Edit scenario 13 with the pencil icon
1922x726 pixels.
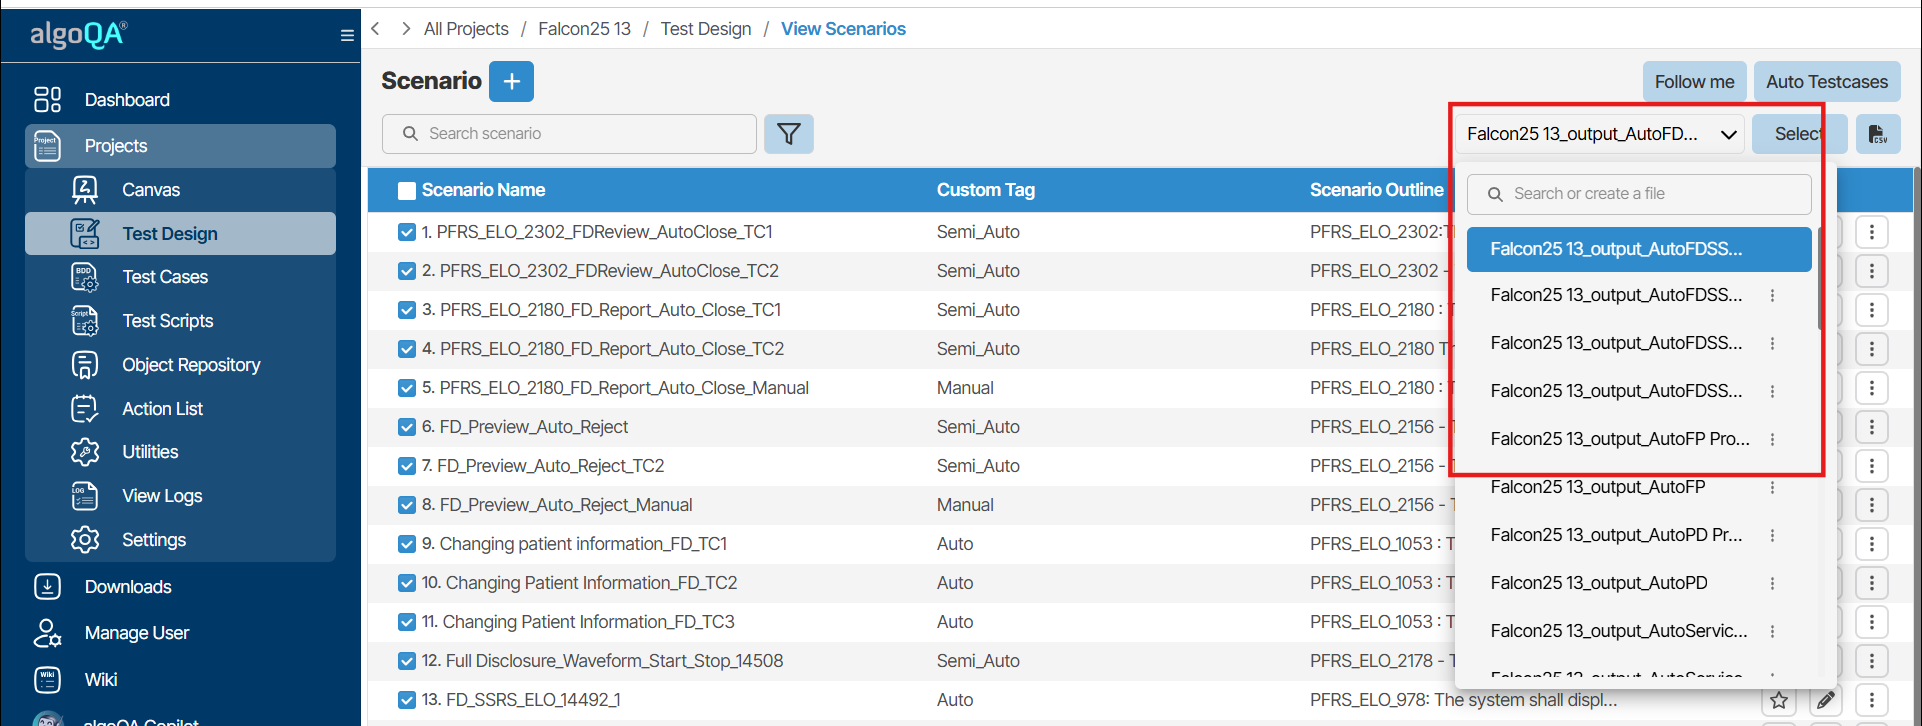(1825, 700)
